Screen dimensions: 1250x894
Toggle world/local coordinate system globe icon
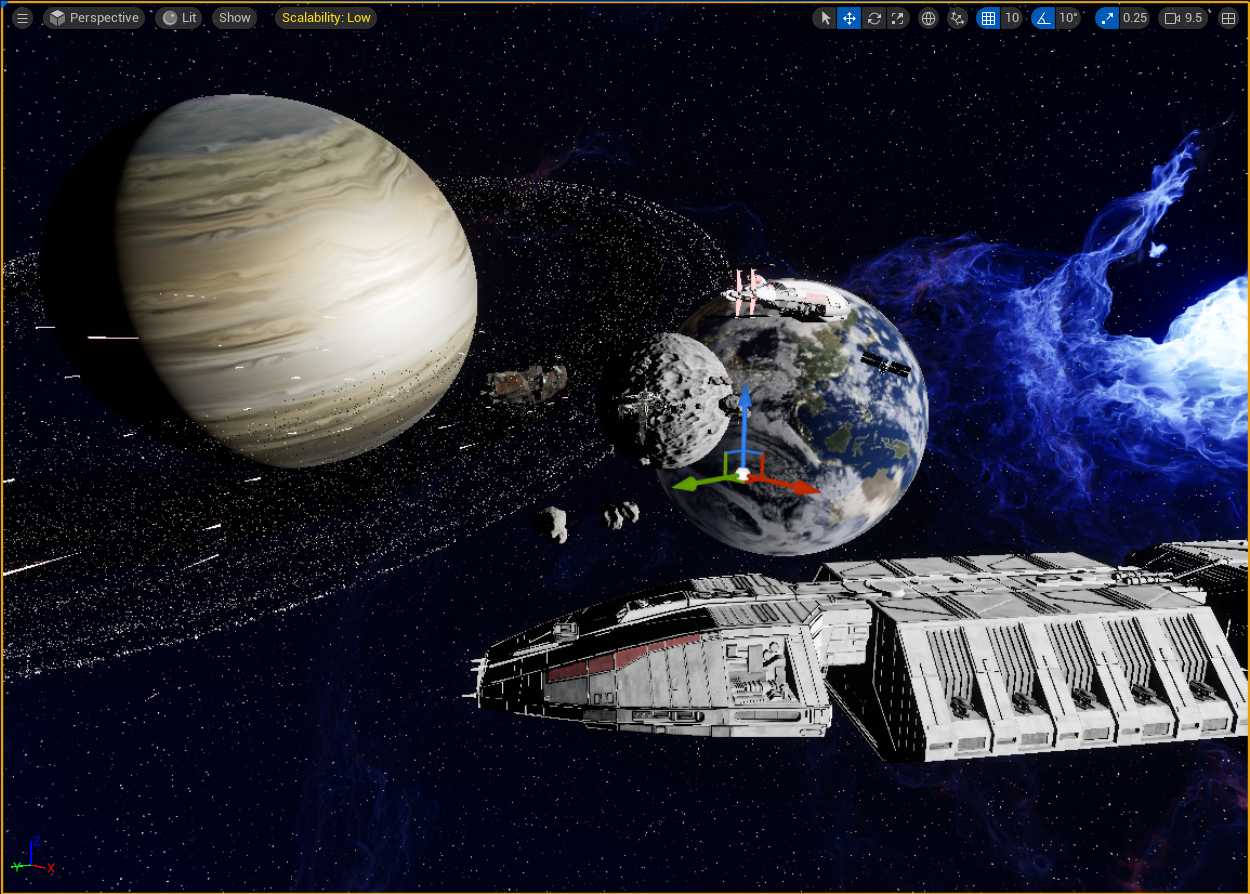coord(928,18)
